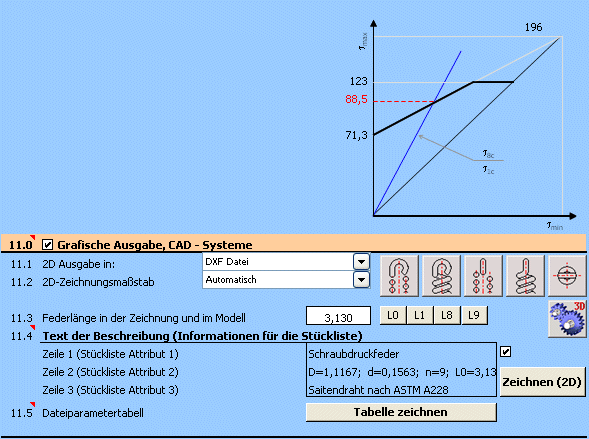
Task: Click the red comment marker beside 11.0
Action: coord(33,237)
